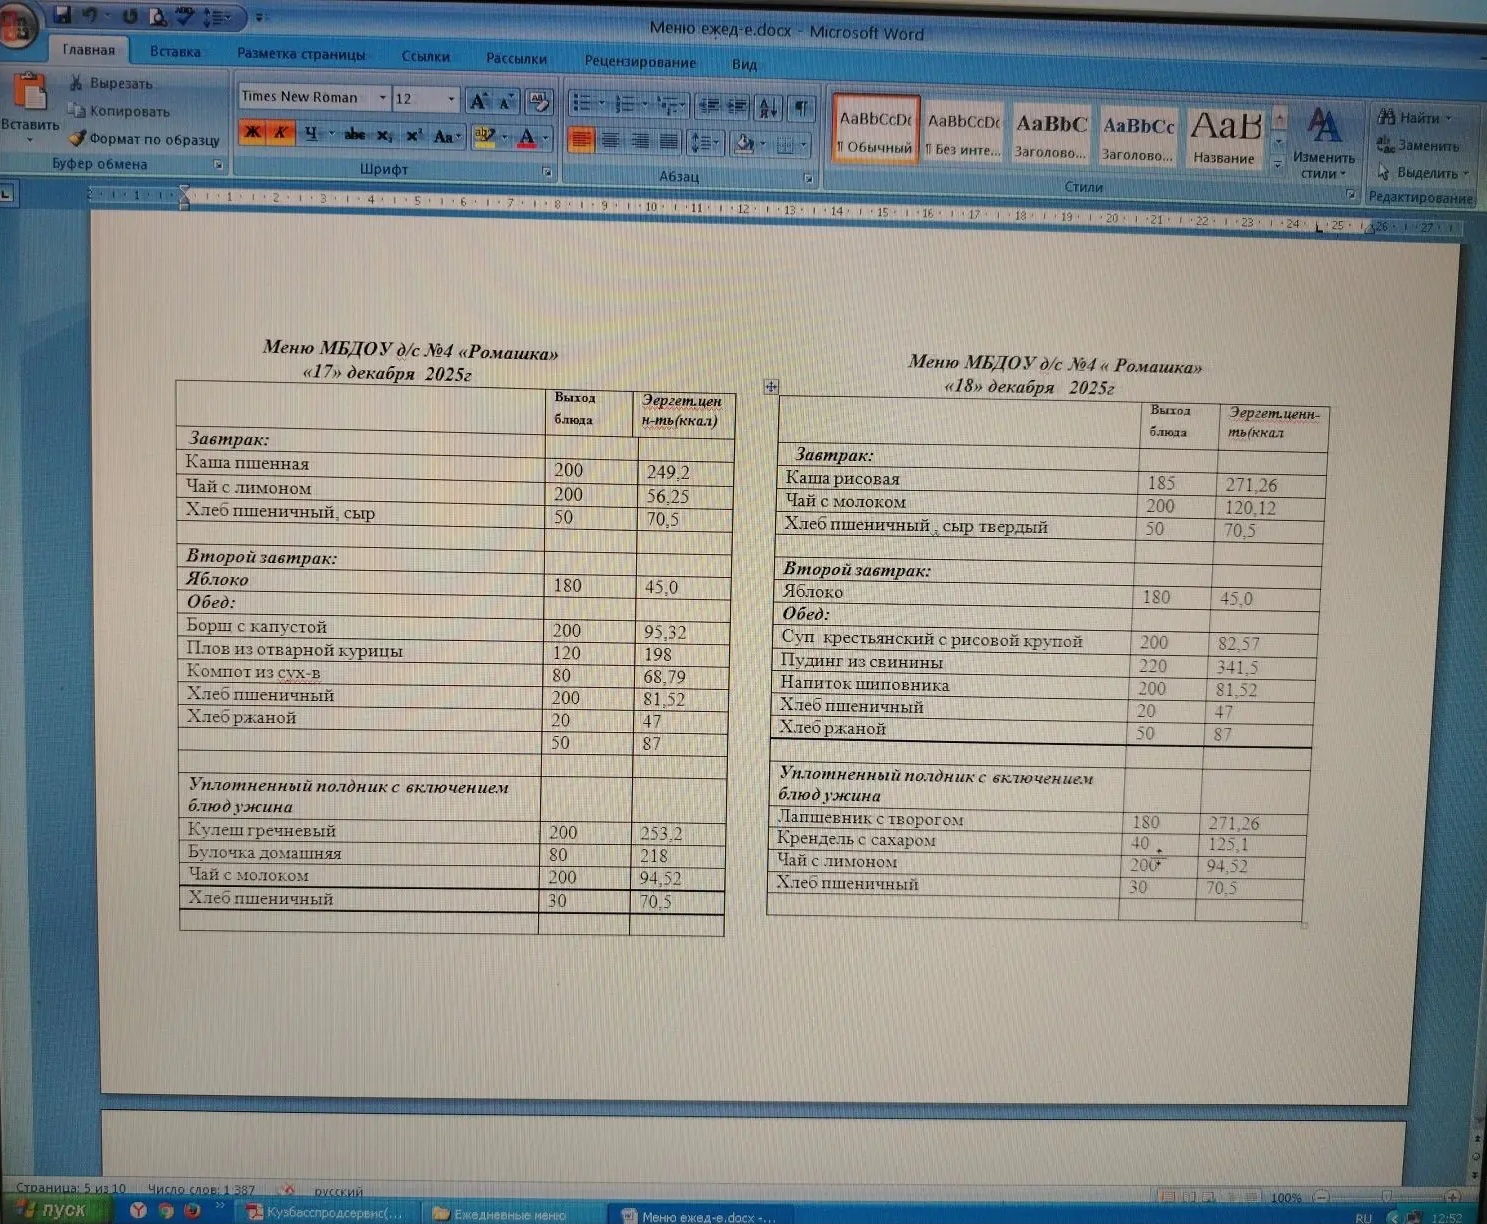Image resolution: width=1487 pixels, height=1224 pixels.
Task: Click the Sort A-Z icon
Action: click(x=769, y=108)
